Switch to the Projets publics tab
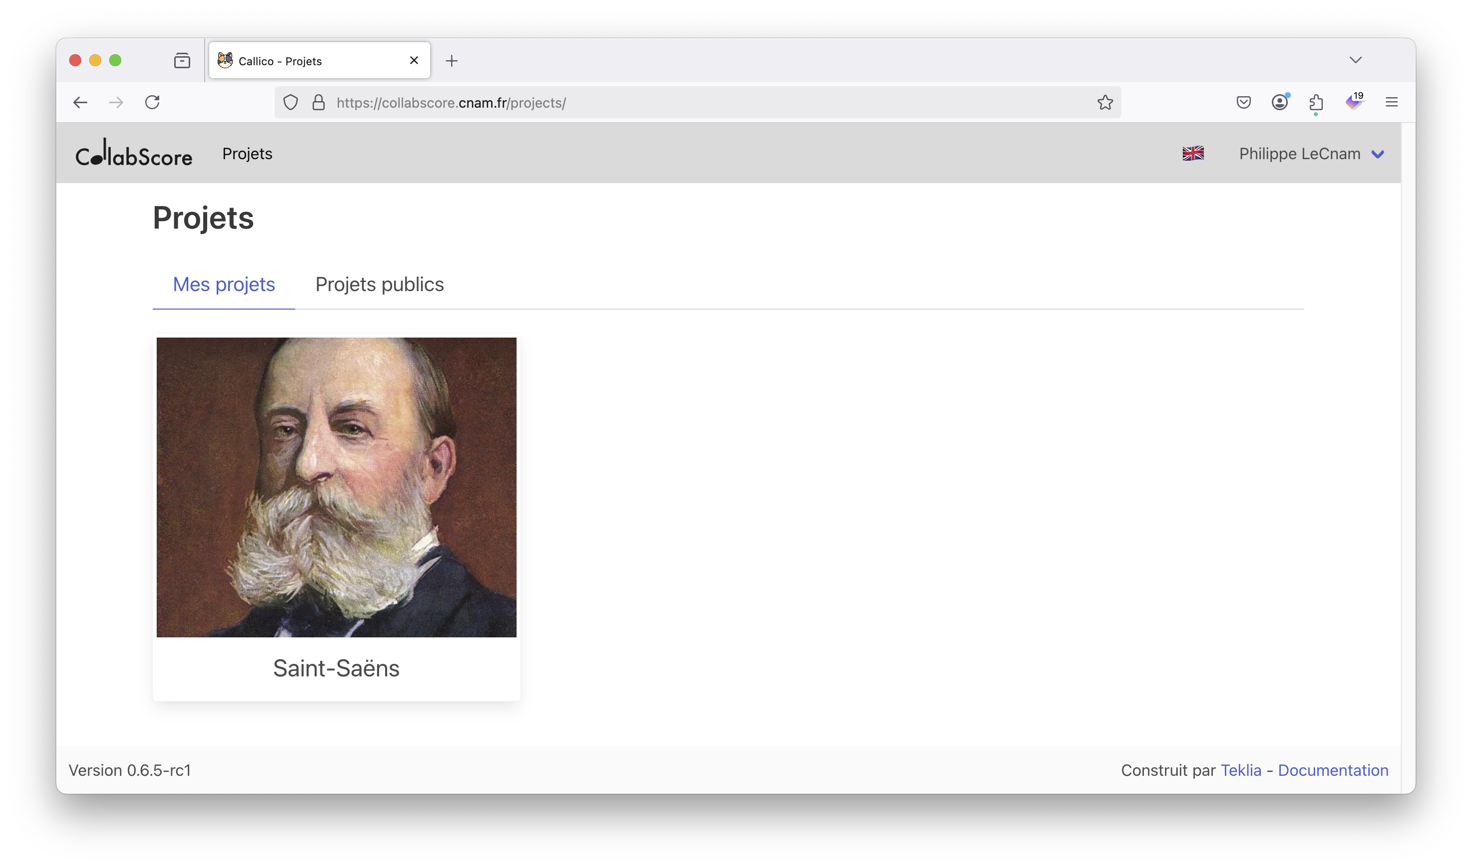 (x=380, y=284)
